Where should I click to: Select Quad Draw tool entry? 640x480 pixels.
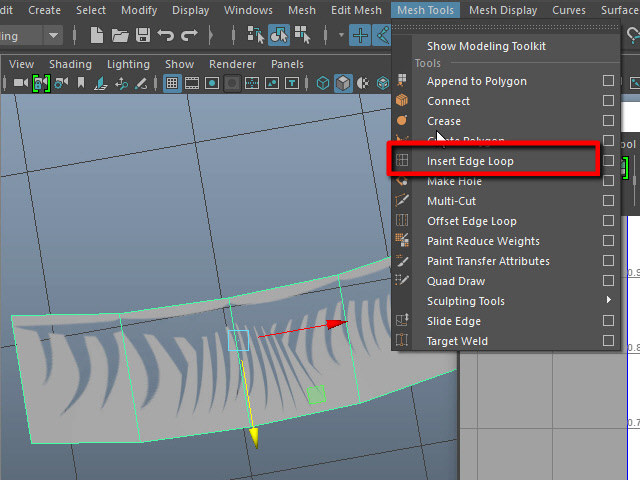pyautogui.click(x=455, y=281)
